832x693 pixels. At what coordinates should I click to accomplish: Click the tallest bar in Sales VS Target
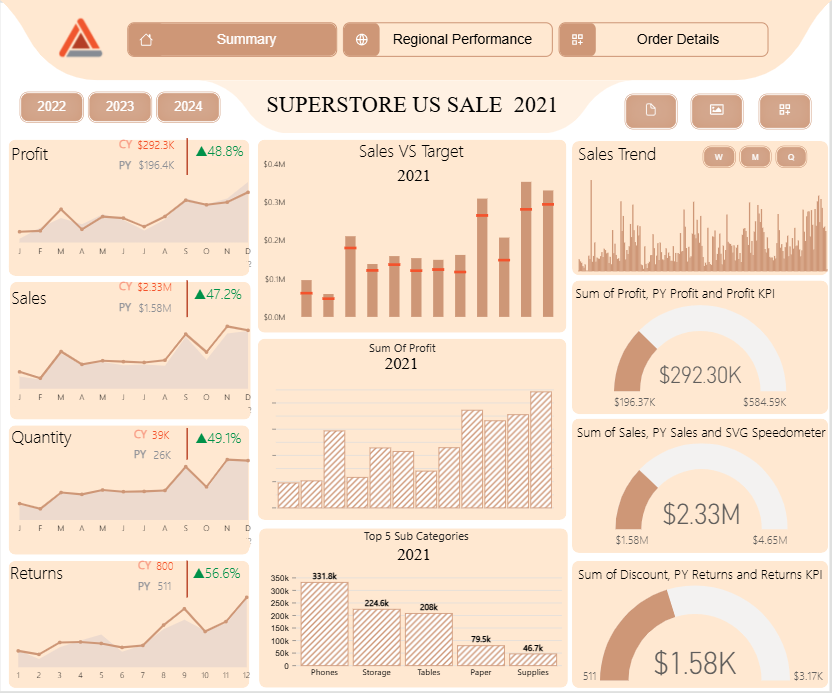tap(526, 249)
